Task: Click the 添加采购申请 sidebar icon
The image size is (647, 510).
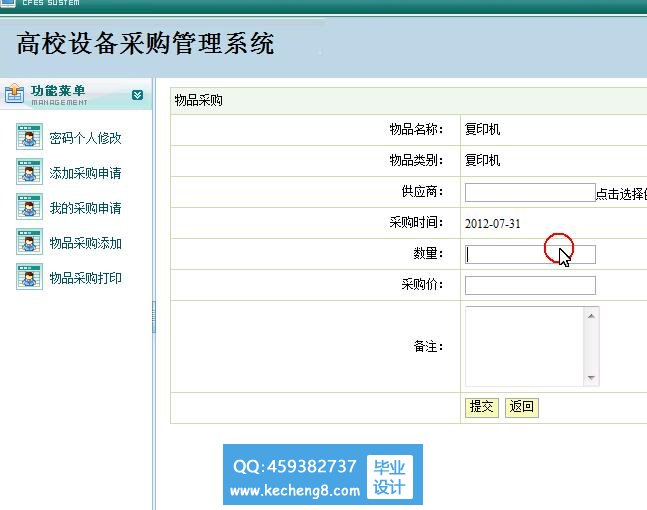Action: coord(29,172)
